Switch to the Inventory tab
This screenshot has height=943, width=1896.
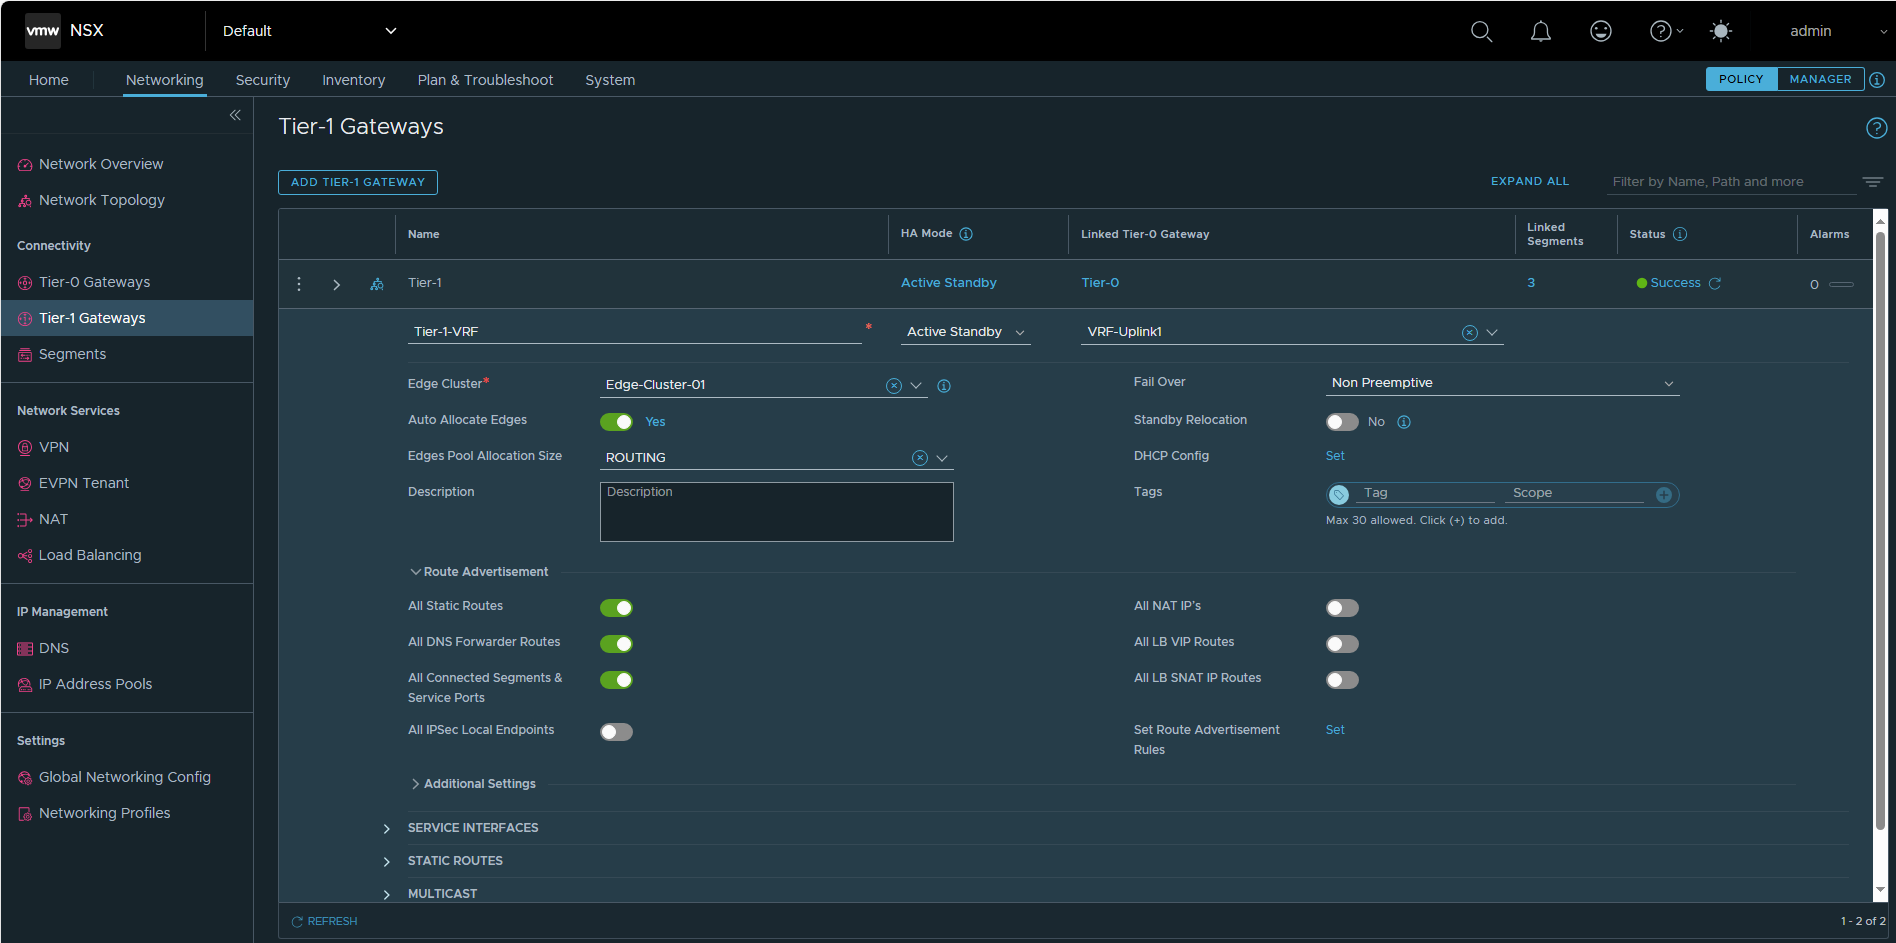coord(353,80)
